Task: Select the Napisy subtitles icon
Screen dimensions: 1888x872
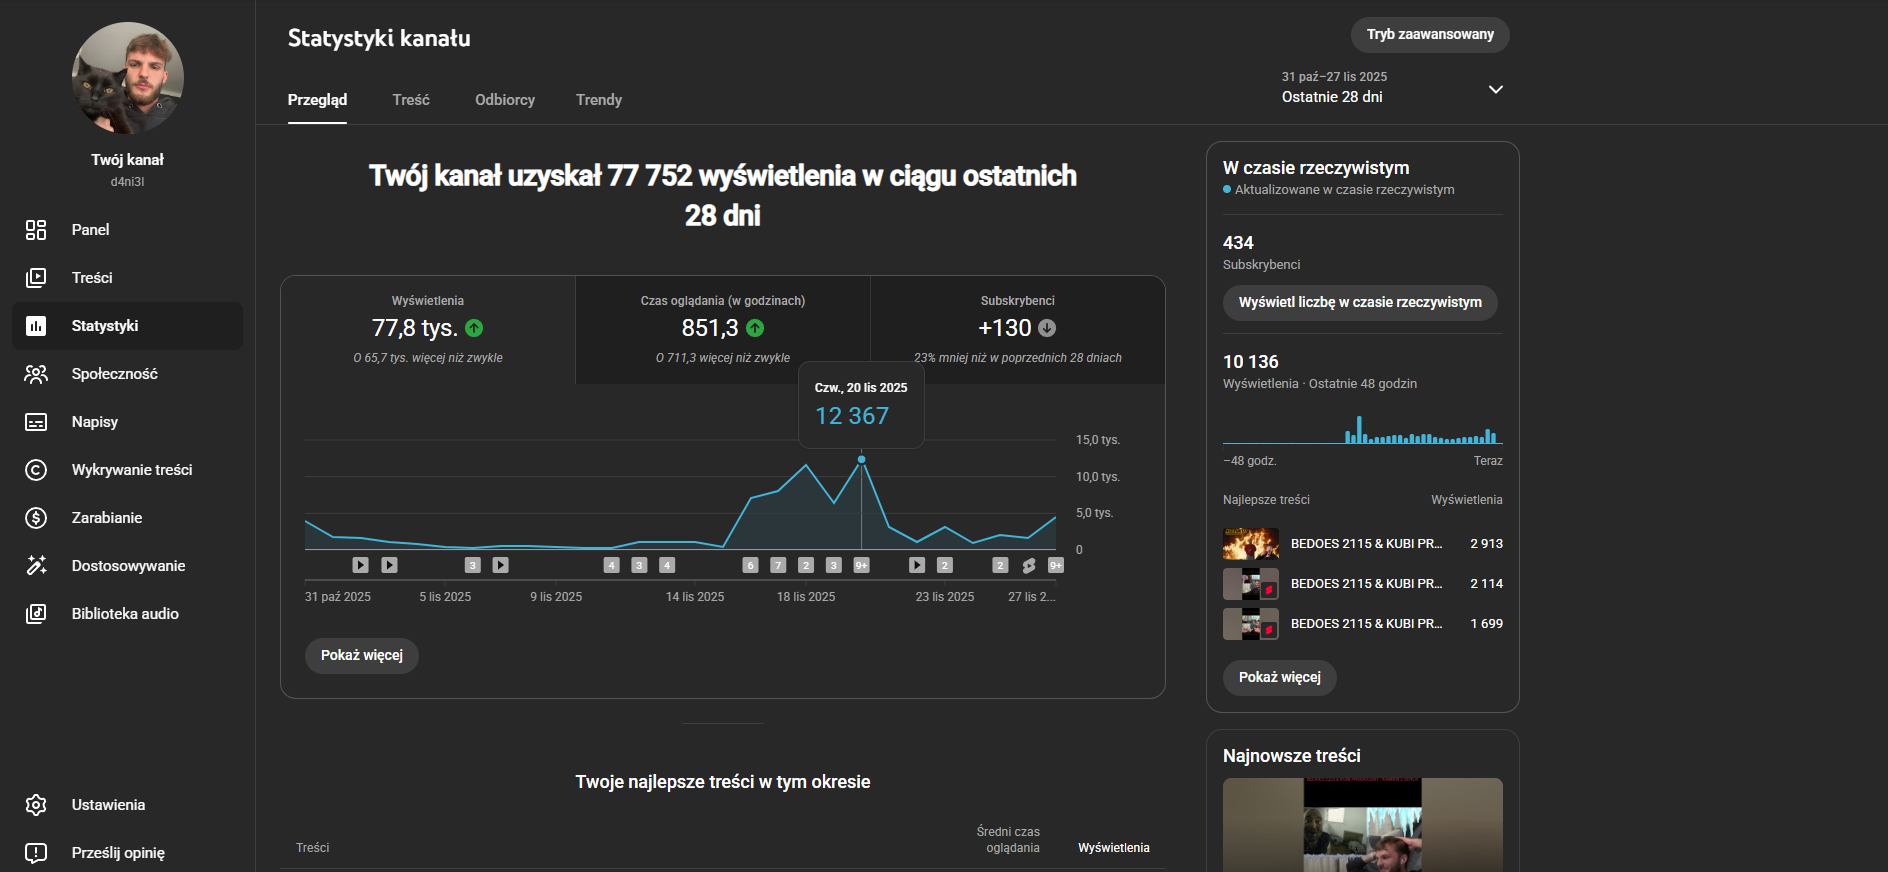Action: point(36,422)
